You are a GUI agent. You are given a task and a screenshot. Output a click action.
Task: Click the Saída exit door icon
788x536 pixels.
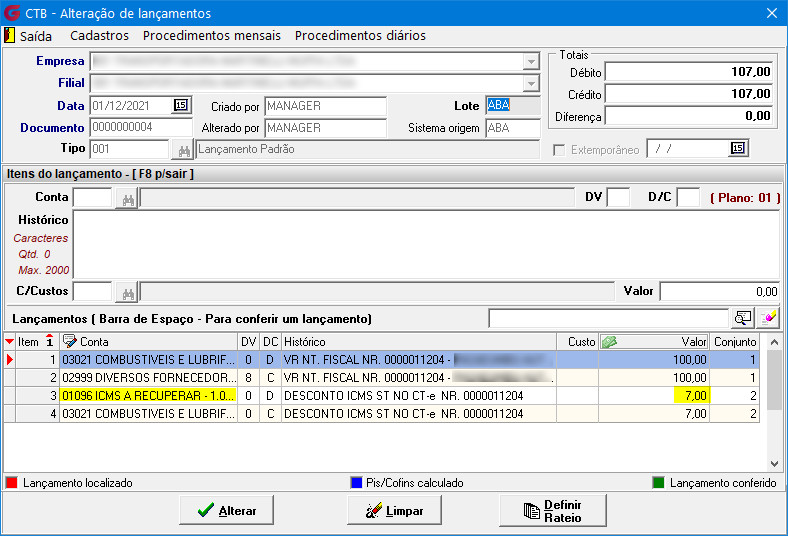tap(9, 35)
